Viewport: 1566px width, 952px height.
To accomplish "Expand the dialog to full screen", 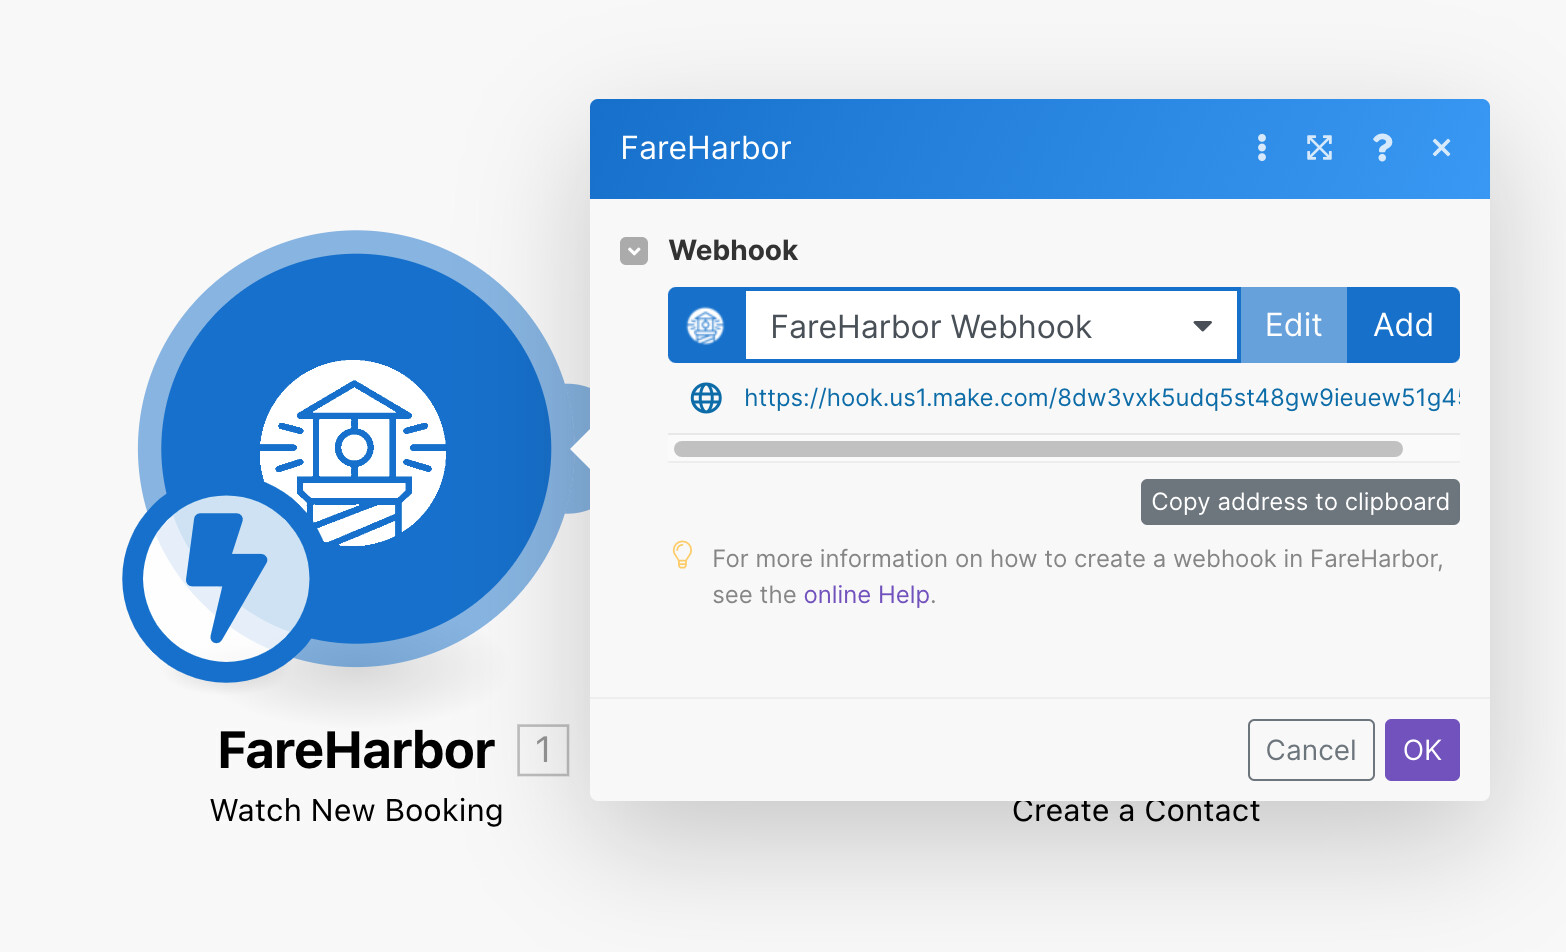I will tap(1320, 148).
